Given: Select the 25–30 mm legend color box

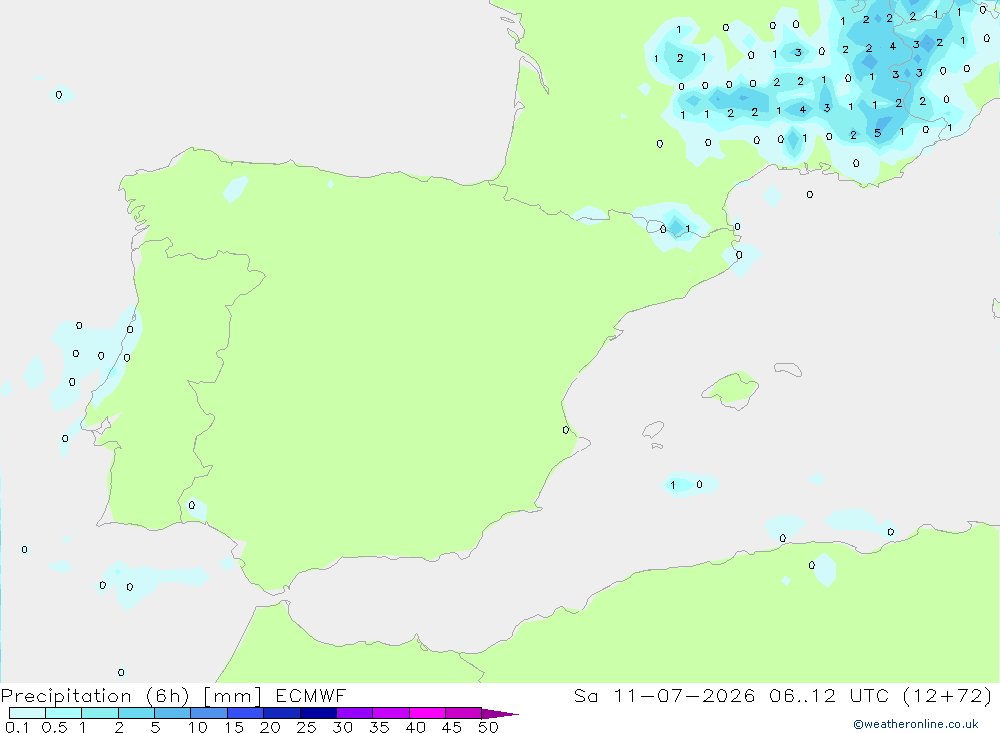Looking at the screenshot, I should pyautogui.click(x=318, y=713).
